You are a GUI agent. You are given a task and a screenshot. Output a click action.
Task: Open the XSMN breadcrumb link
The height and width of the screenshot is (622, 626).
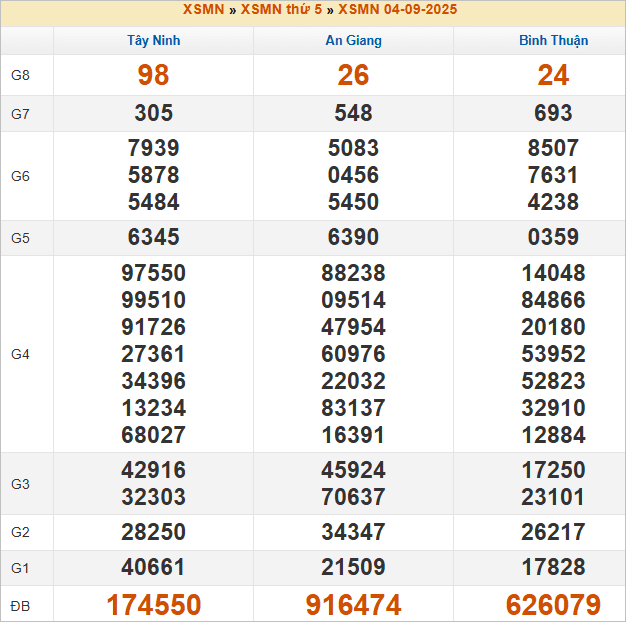203,10
